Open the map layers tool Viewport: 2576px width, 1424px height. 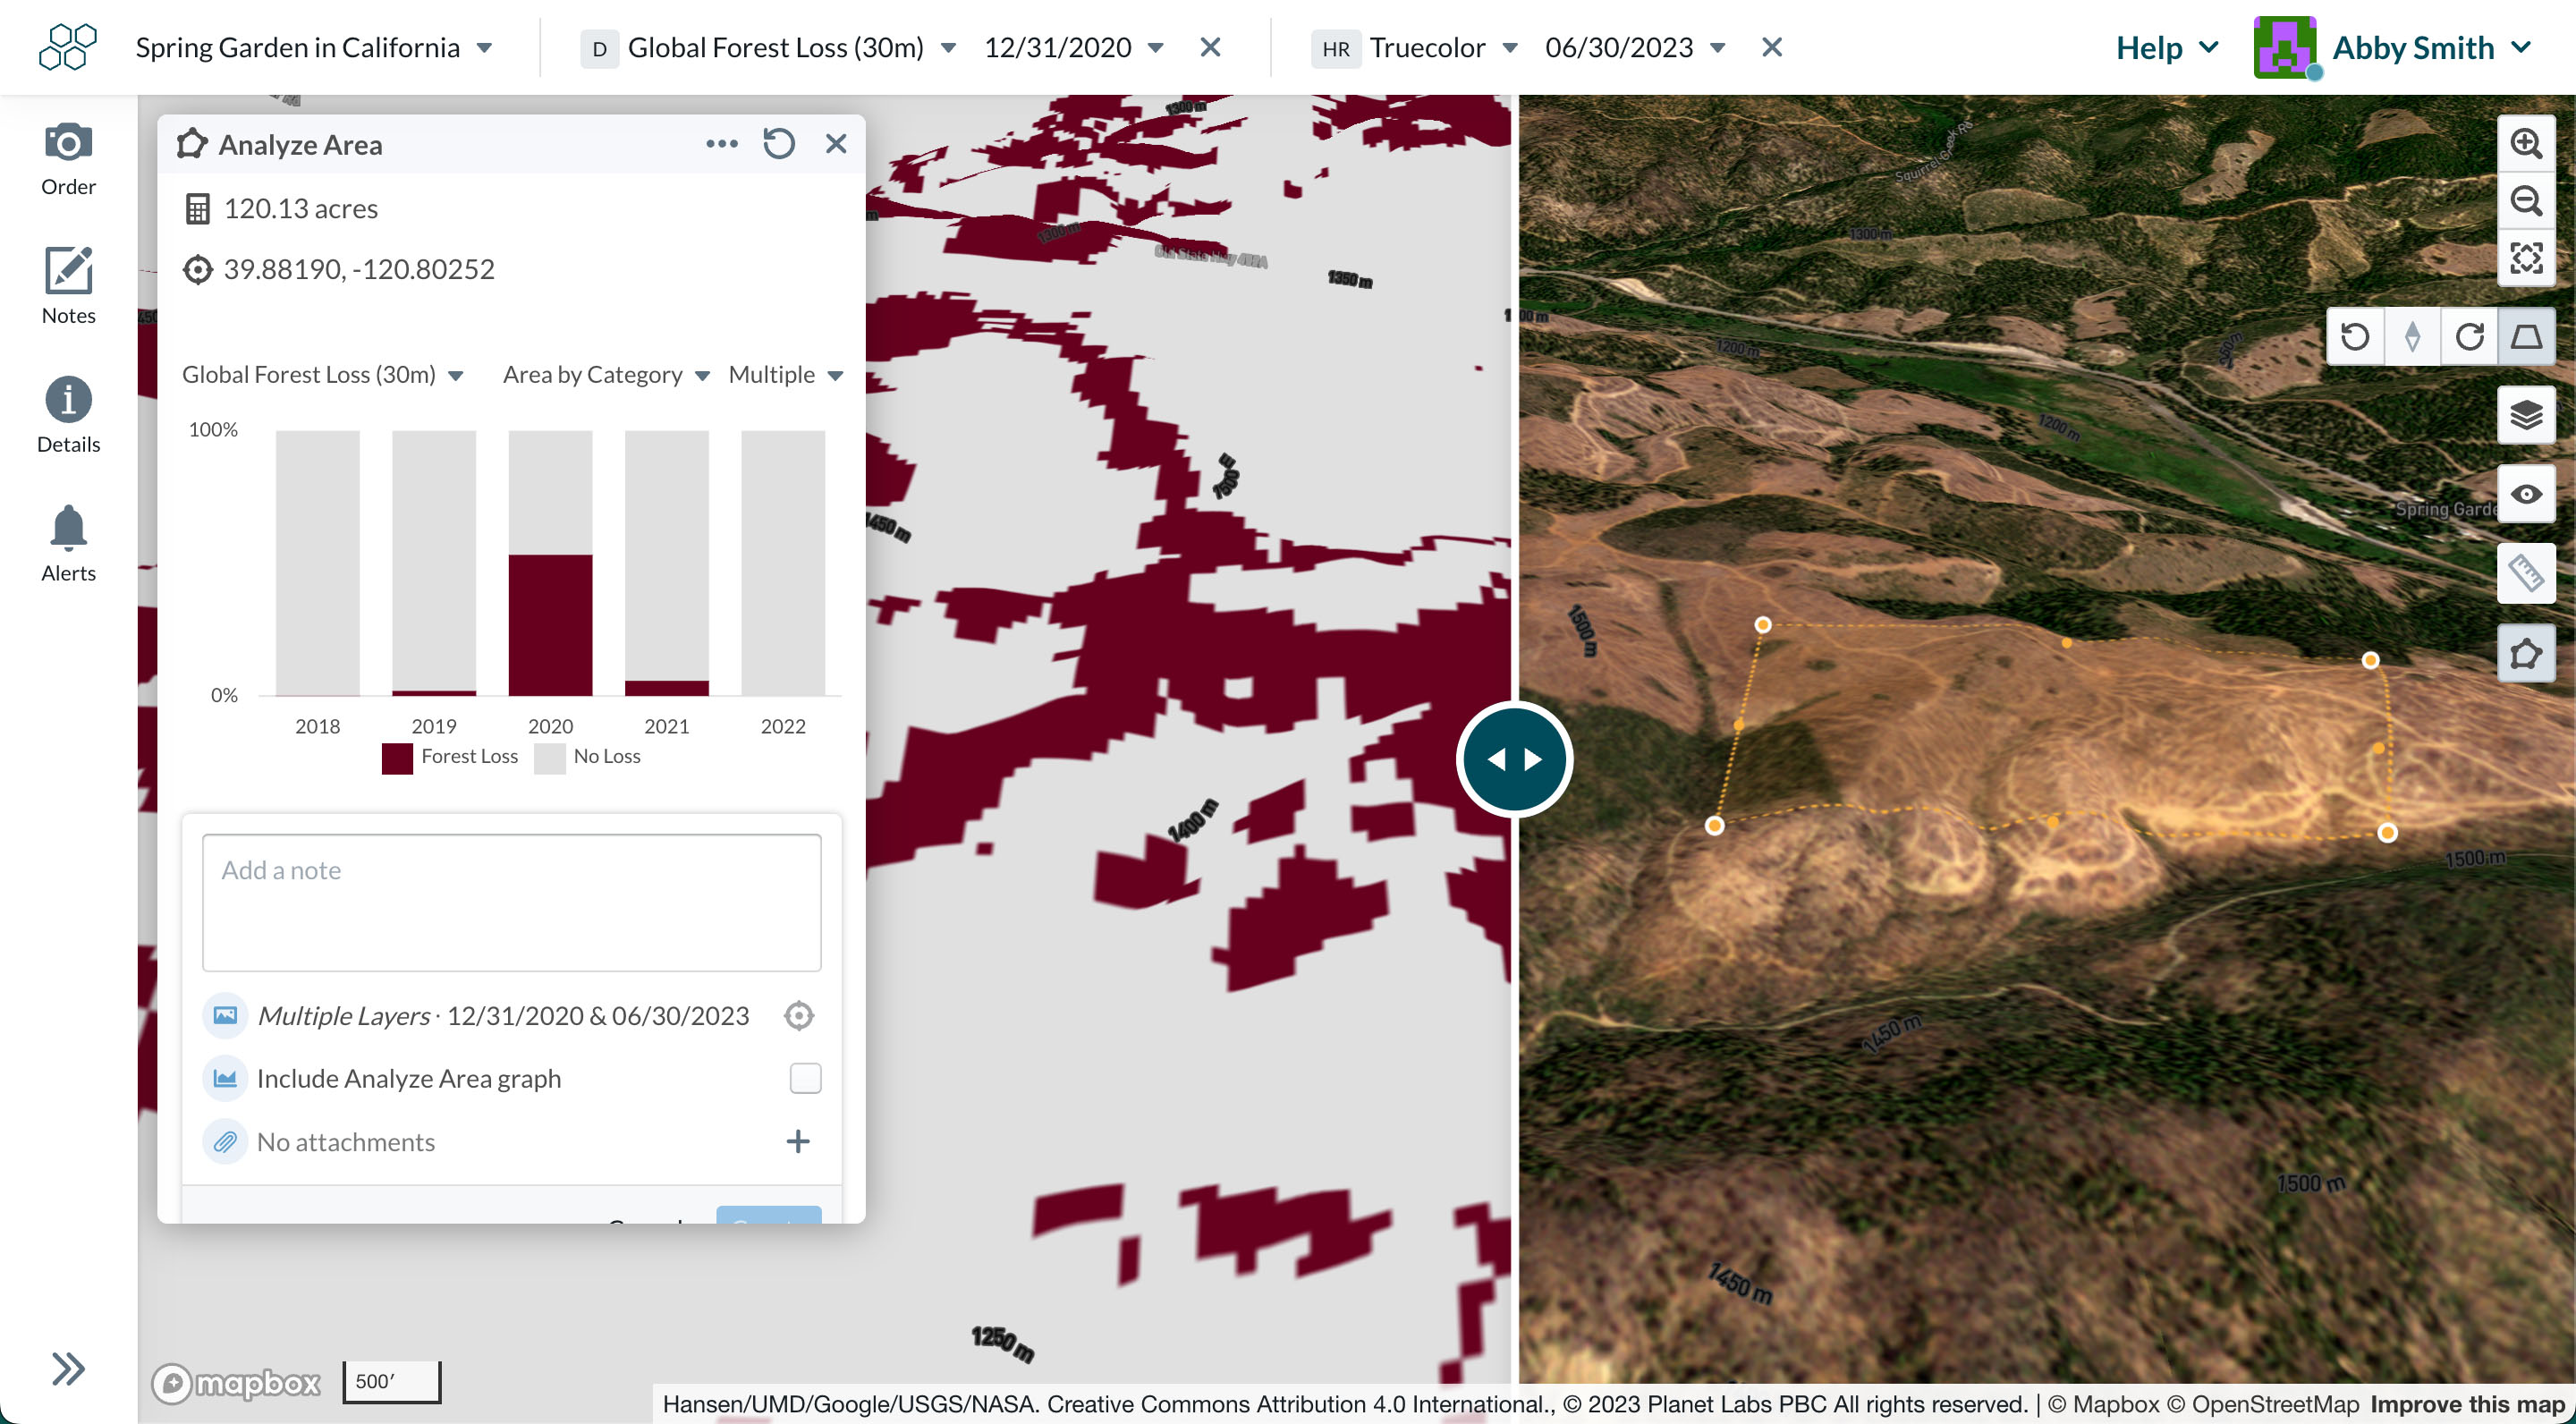point(2527,414)
